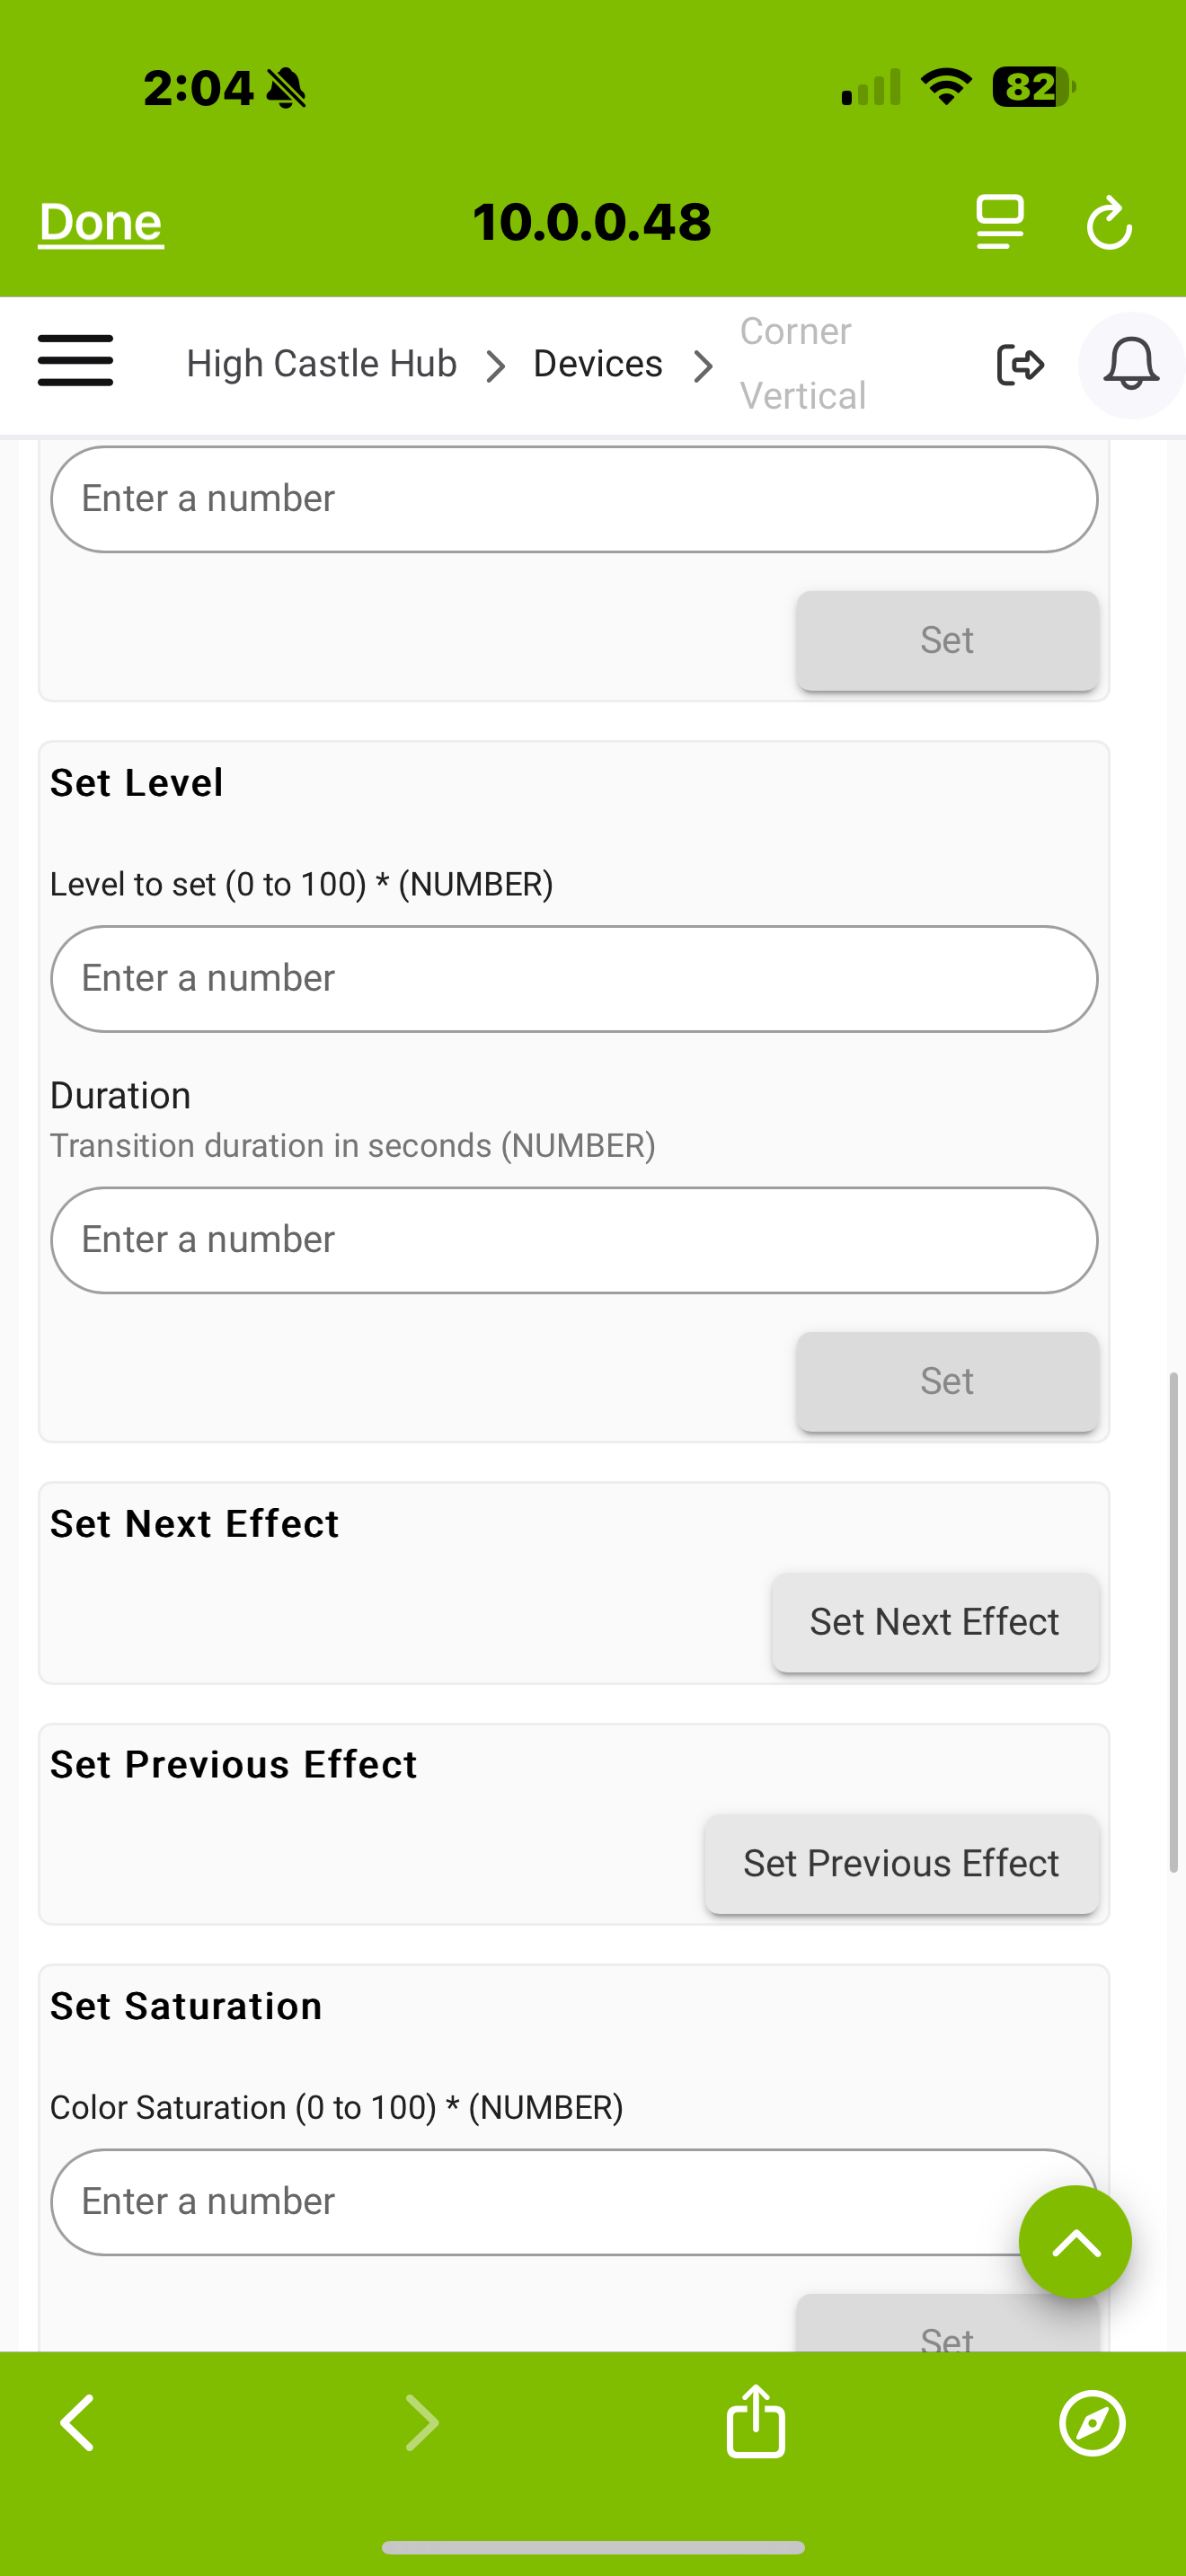Click the Color Saturation number field

click(x=573, y=2200)
